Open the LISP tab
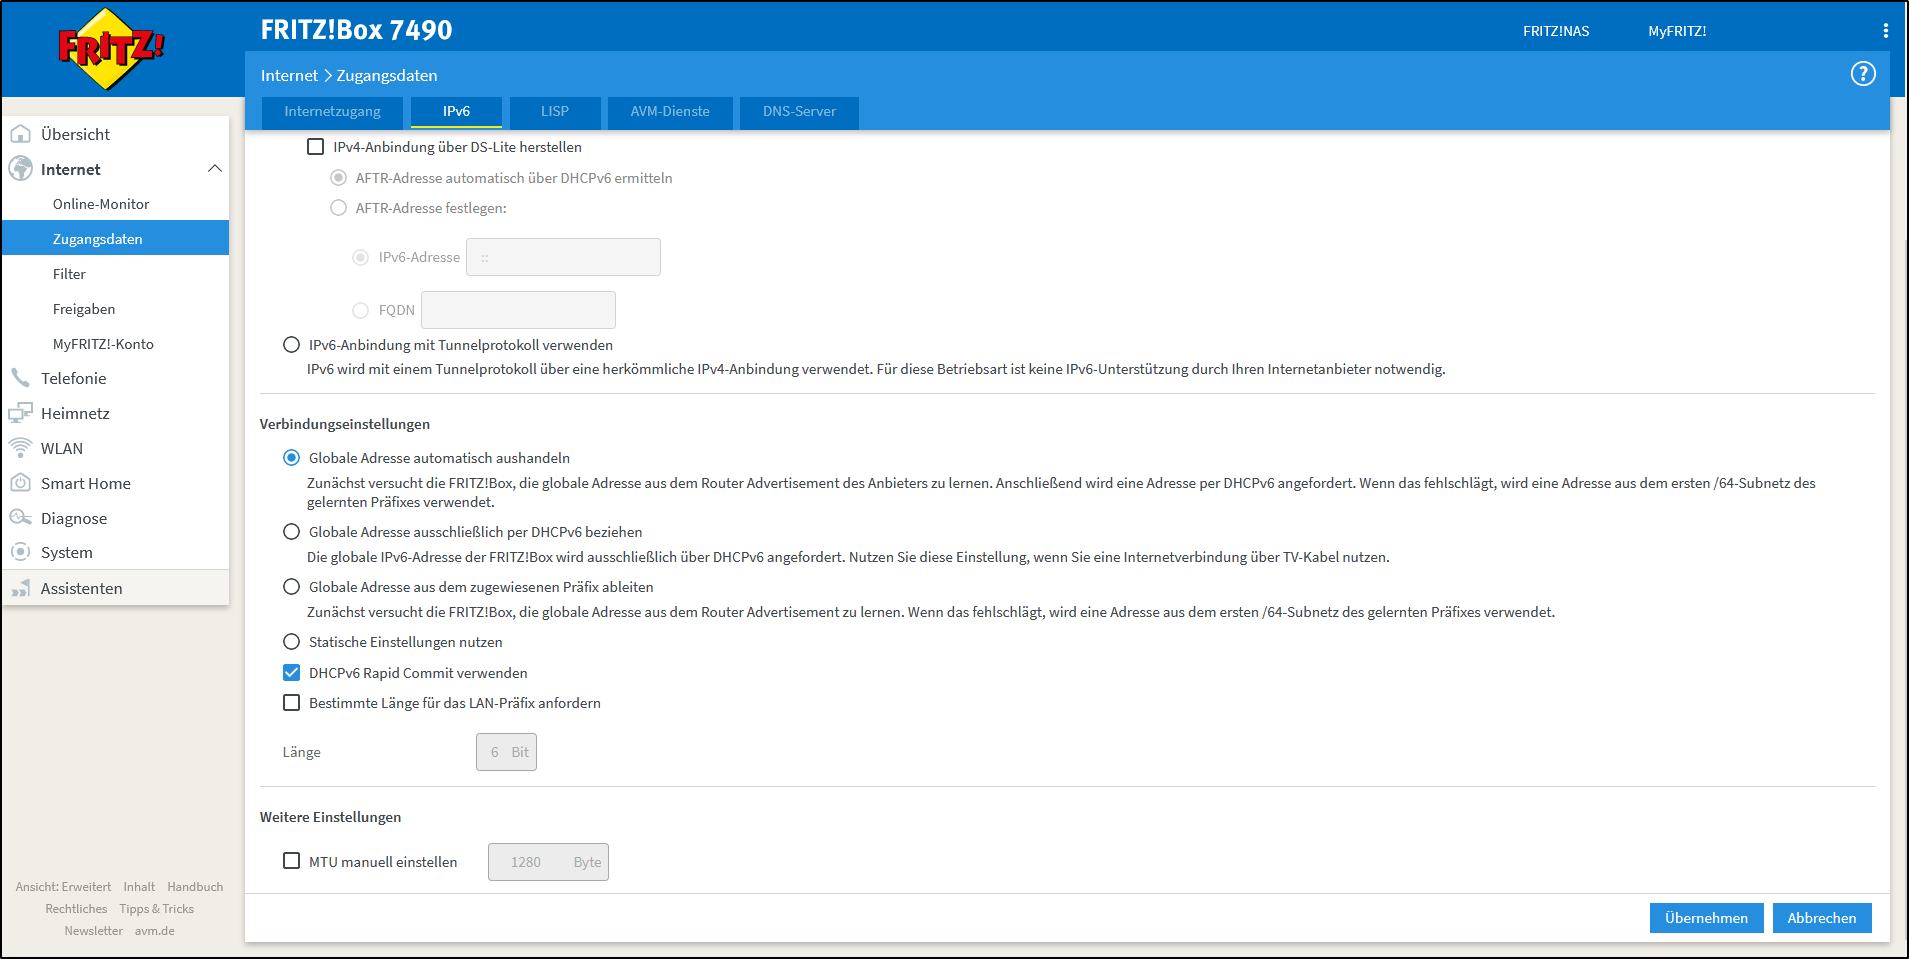The width and height of the screenshot is (1909, 959). coord(555,112)
